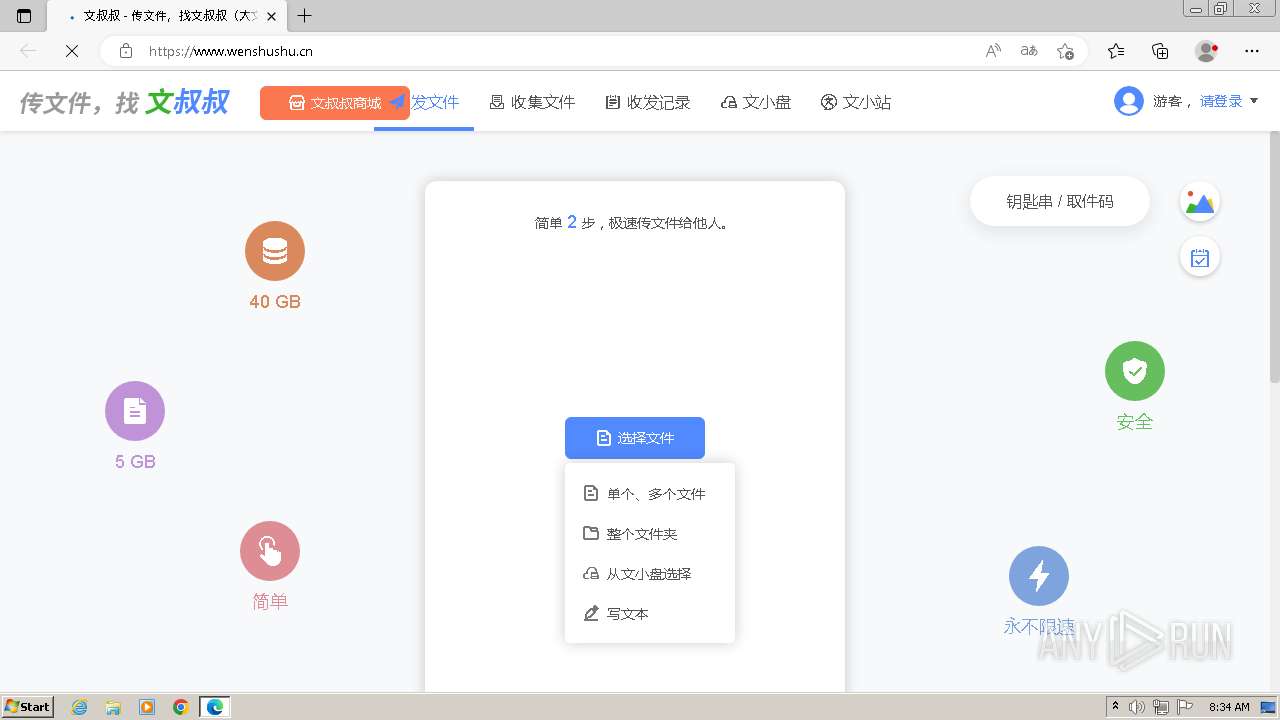
Task: Show hidden system tray icons
Action: point(1115,707)
